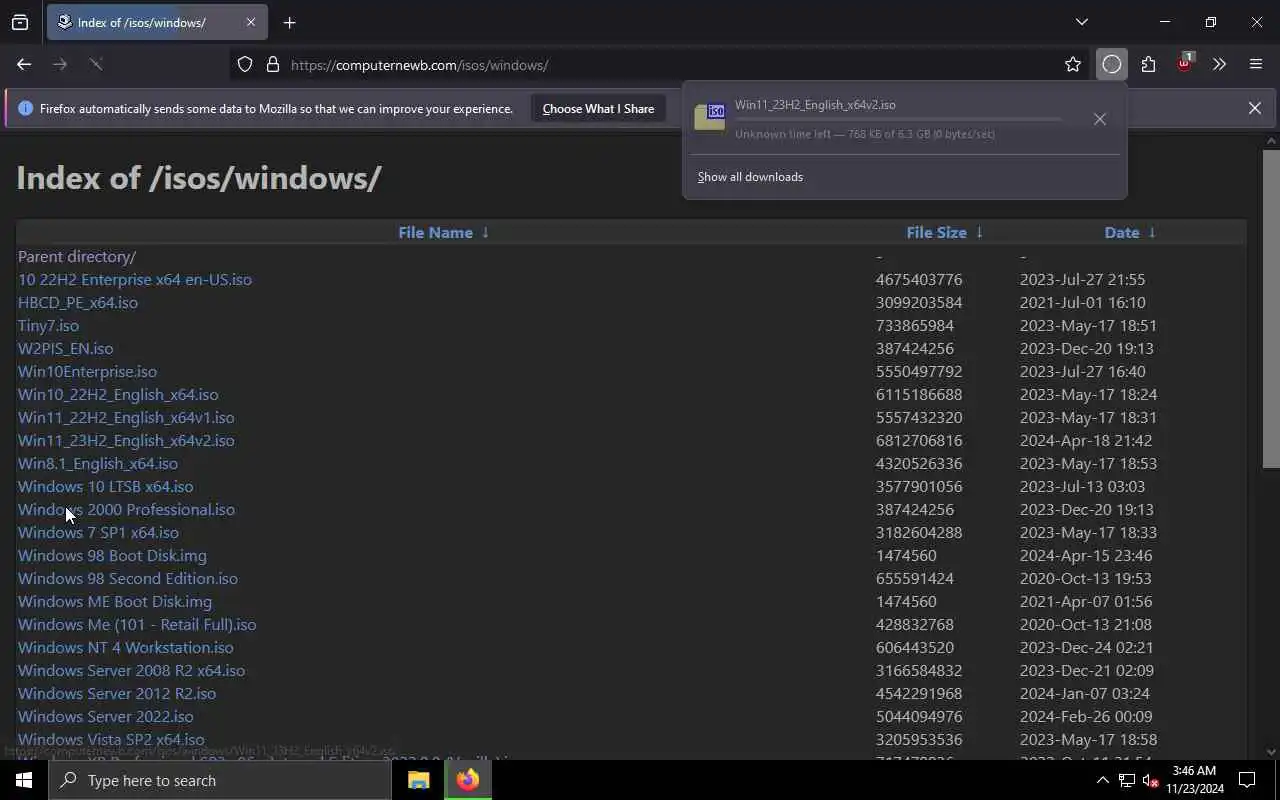
Task: Download Win8.1_English_x64.iso
Action: [x=98, y=464]
